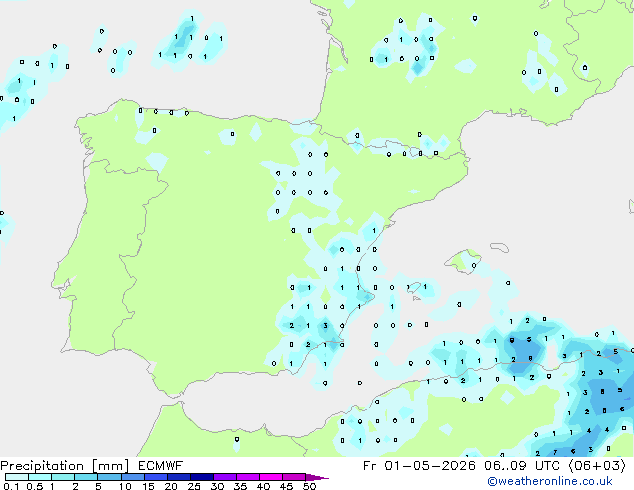
Task: Click the legend label '50'
Action: 309,486
